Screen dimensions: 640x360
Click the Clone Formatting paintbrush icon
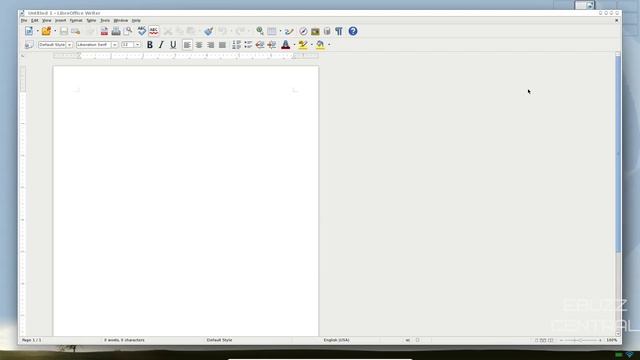pos(208,31)
